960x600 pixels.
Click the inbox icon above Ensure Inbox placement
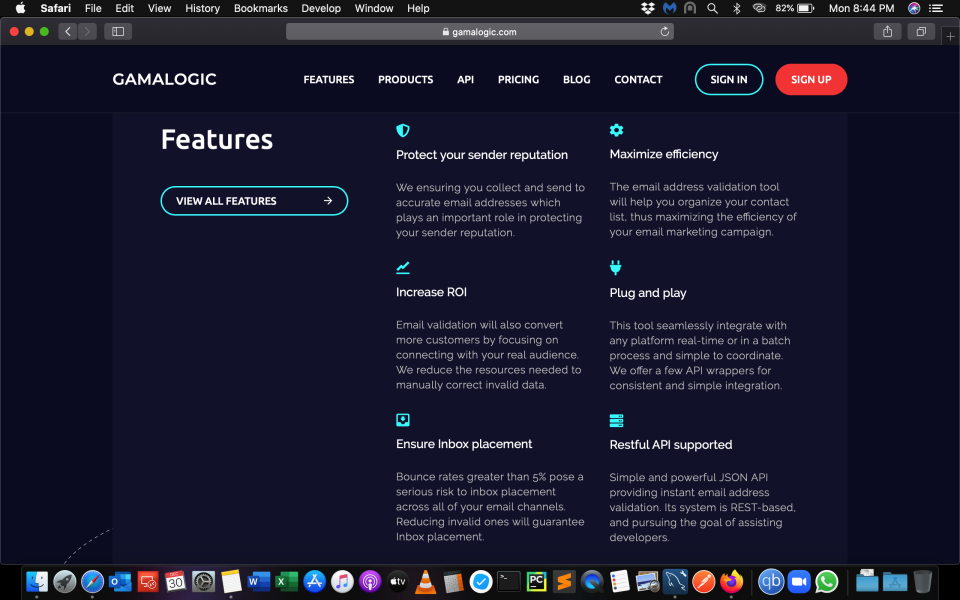(403, 420)
